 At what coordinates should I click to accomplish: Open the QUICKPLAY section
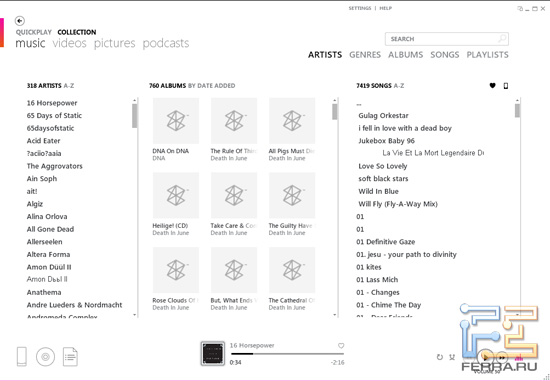pyautogui.click(x=34, y=32)
